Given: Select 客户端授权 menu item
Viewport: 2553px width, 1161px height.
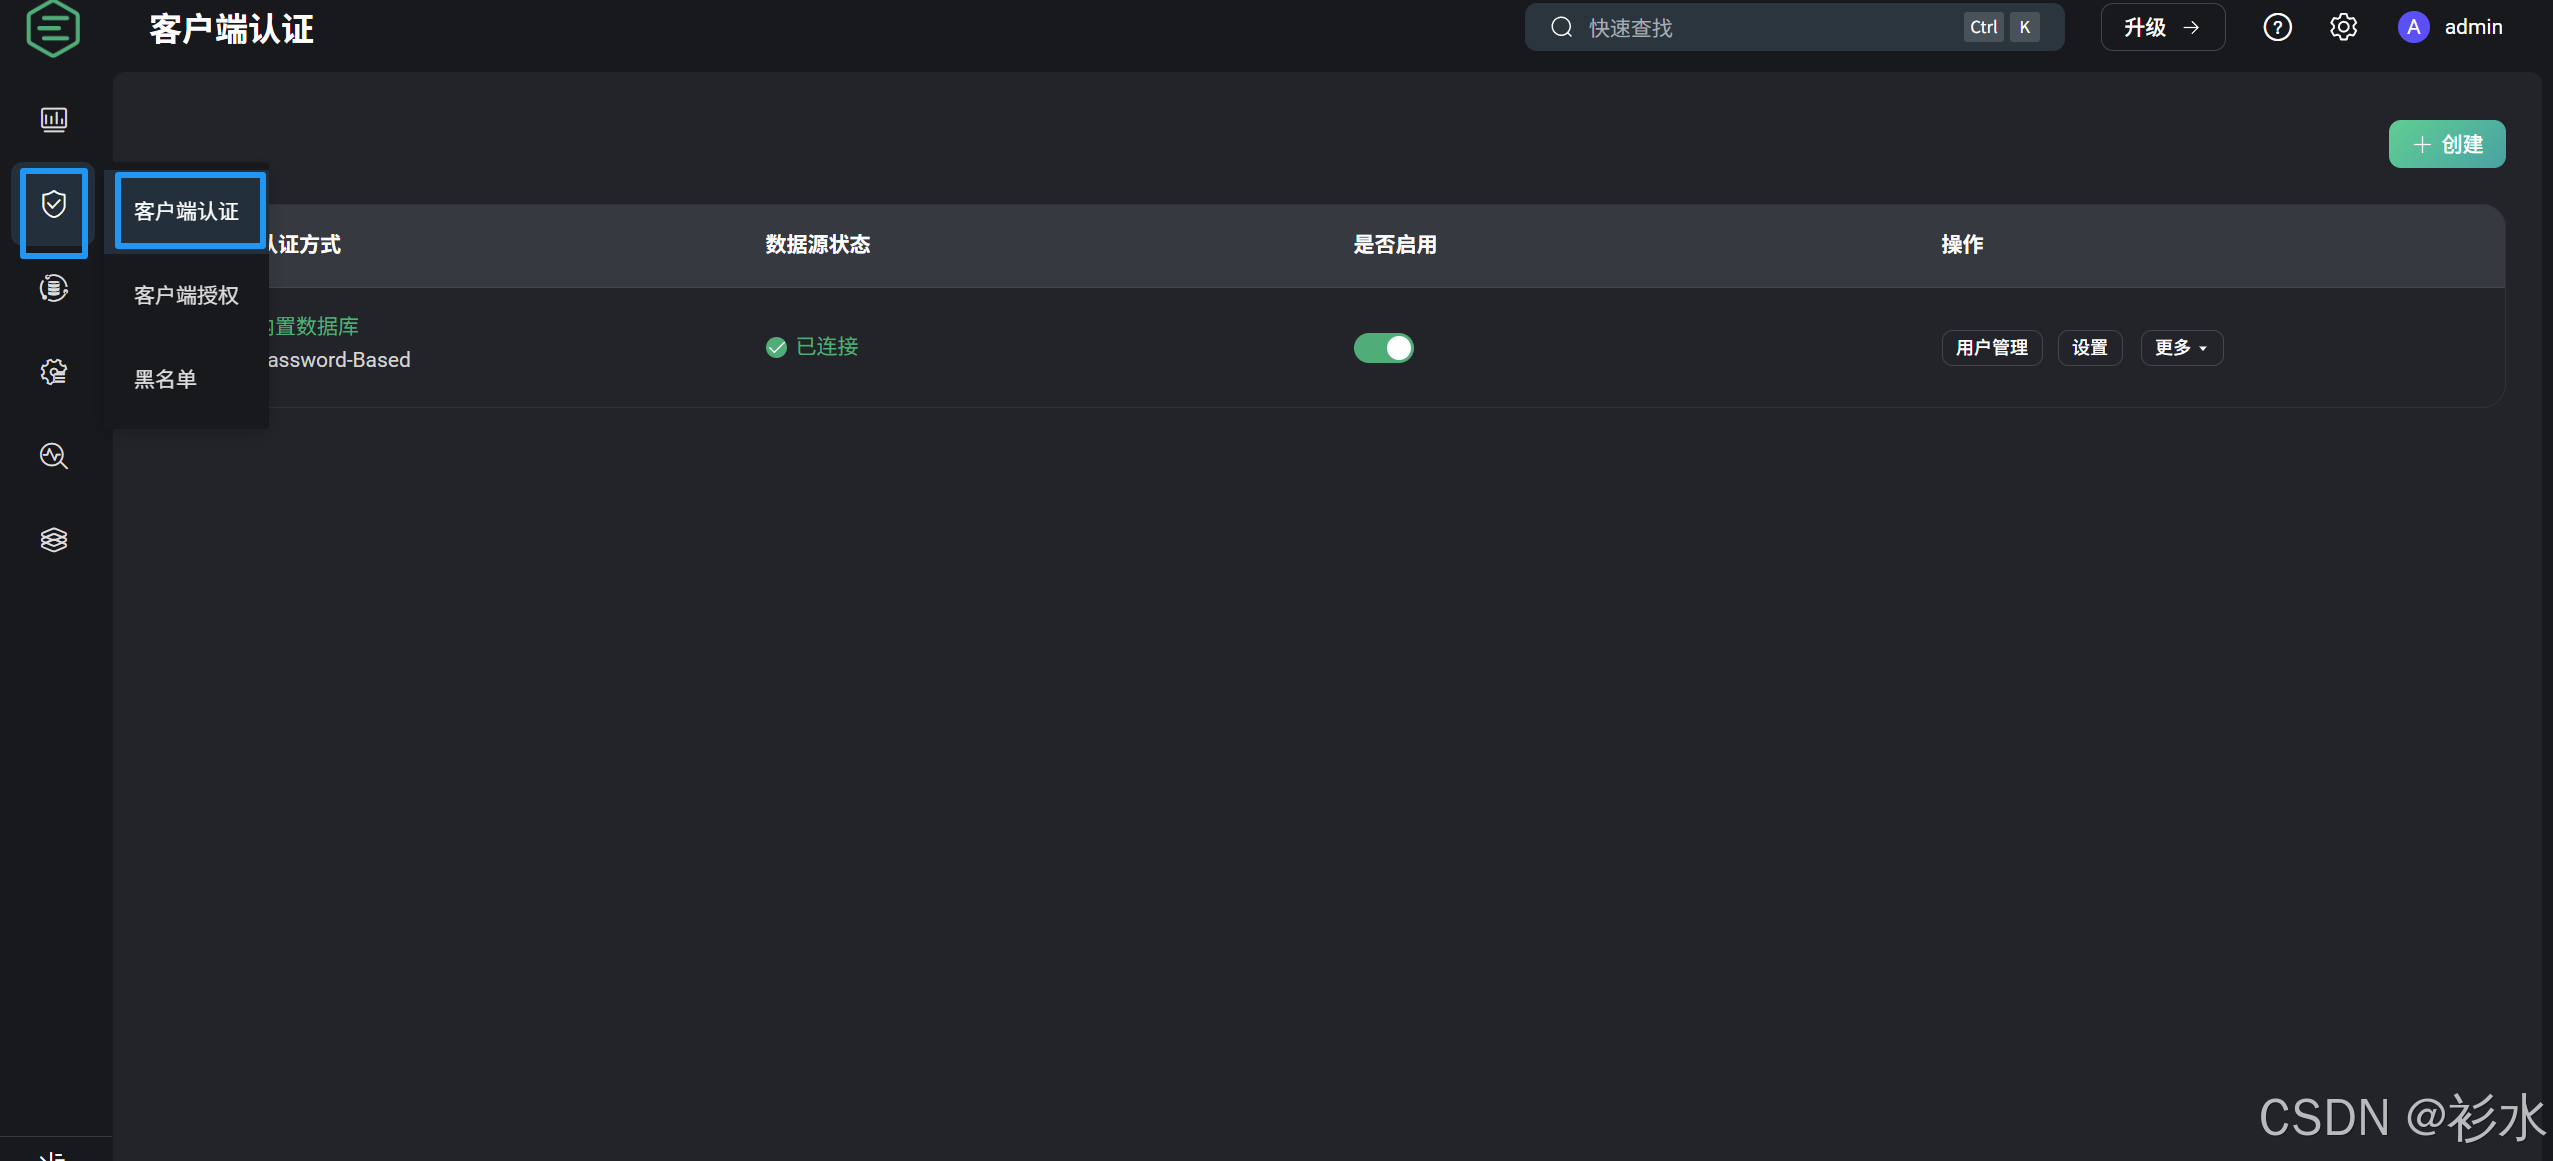Looking at the screenshot, I should [187, 295].
